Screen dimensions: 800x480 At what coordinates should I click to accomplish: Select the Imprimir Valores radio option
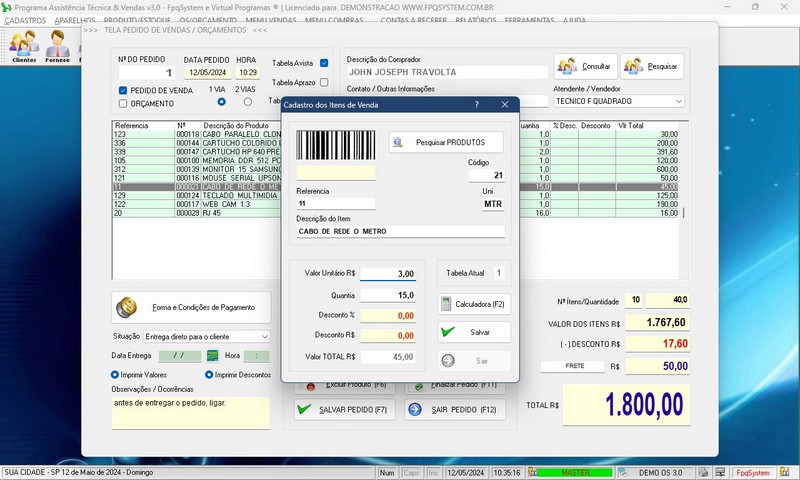click(x=115, y=375)
